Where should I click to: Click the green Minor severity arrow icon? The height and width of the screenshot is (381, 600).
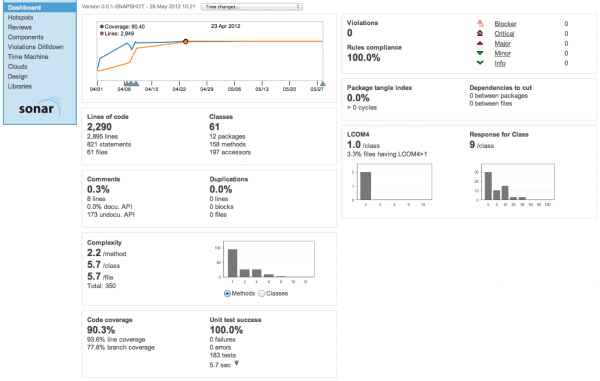pos(480,53)
